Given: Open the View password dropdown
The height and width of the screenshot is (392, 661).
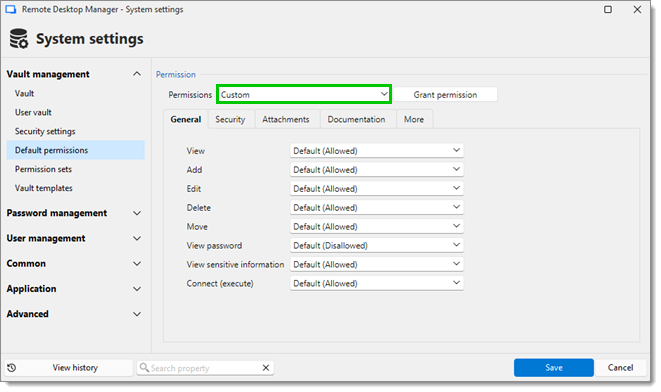Looking at the screenshot, I should click(x=376, y=245).
